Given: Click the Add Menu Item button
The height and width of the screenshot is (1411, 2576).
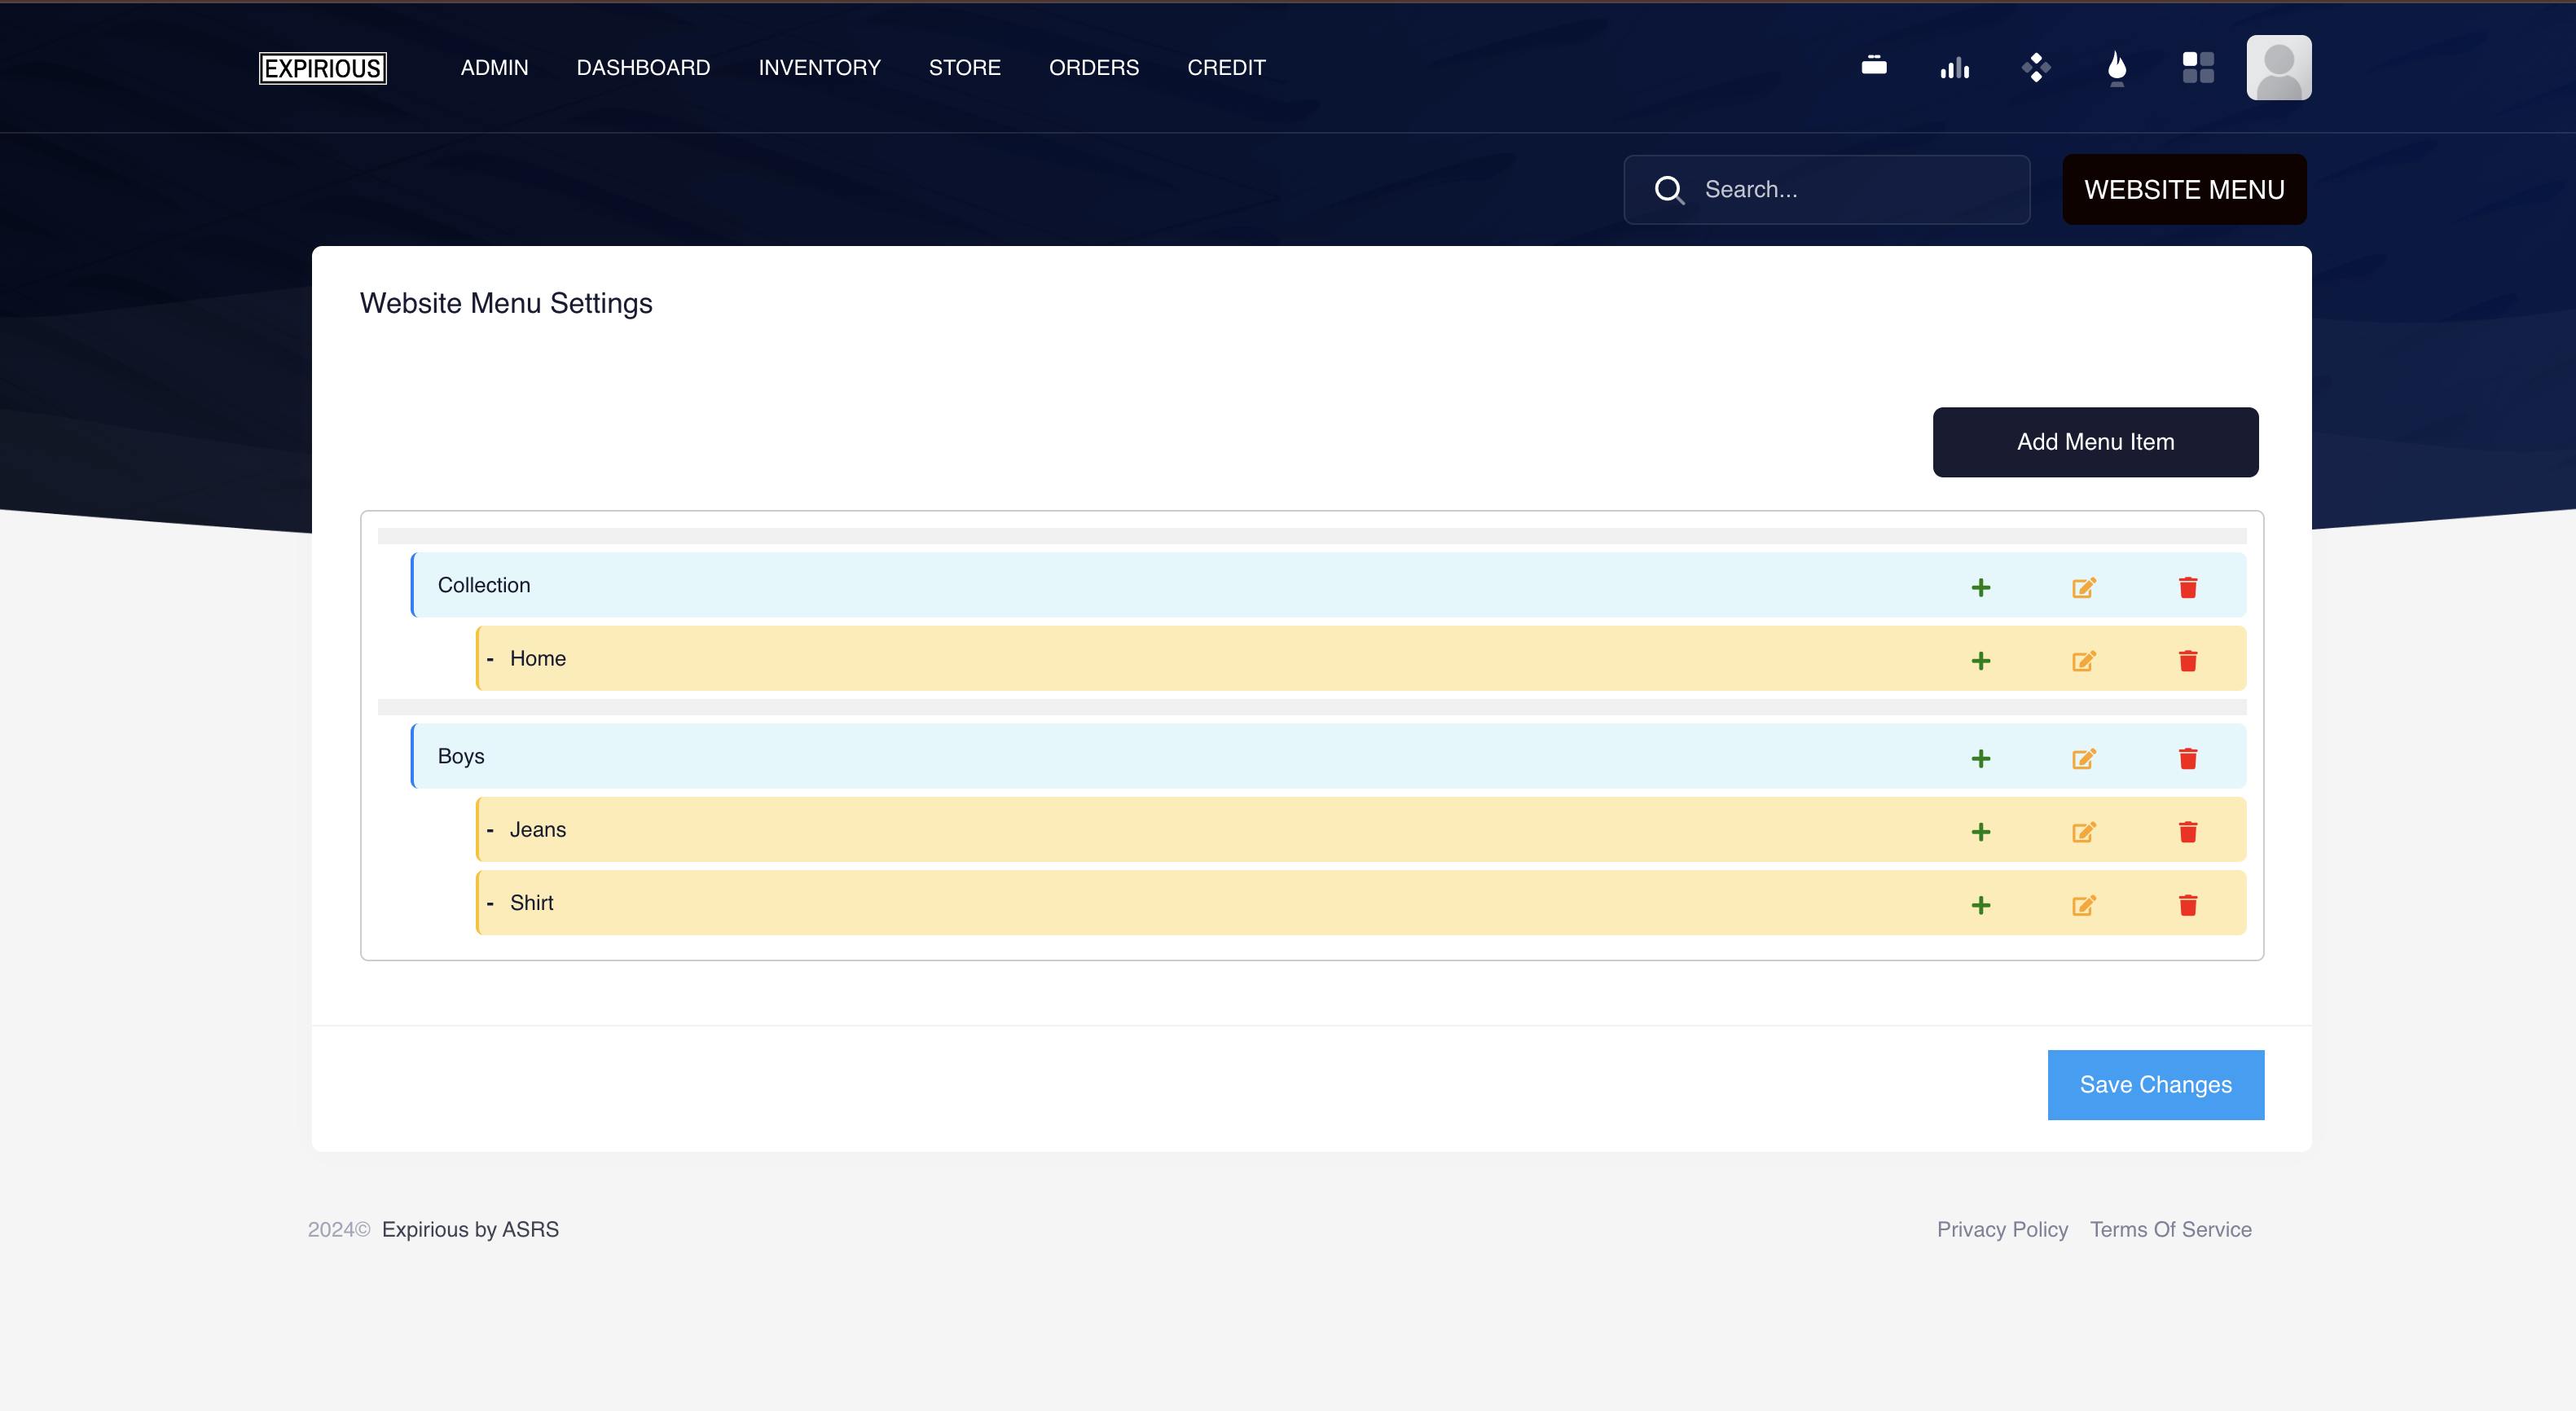Looking at the screenshot, I should pyautogui.click(x=2095, y=442).
